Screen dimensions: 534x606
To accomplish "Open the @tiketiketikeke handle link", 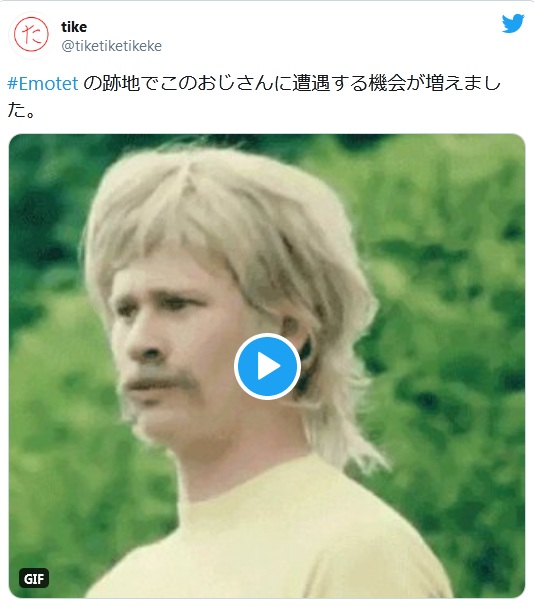I will (x=111, y=46).
